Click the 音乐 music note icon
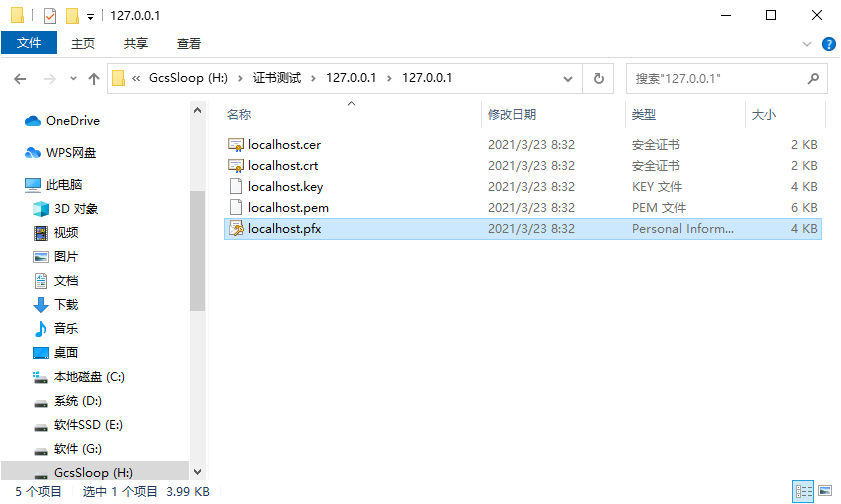The width and height of the screenshot is (841, 504). pos(41,329)
